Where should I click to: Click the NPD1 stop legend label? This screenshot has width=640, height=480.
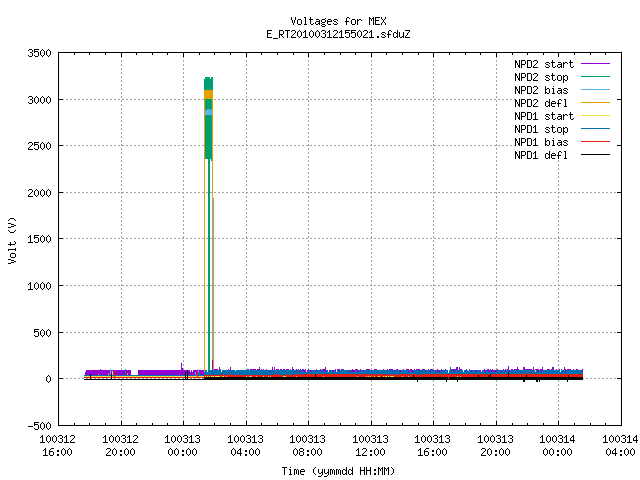click(541, 129)
